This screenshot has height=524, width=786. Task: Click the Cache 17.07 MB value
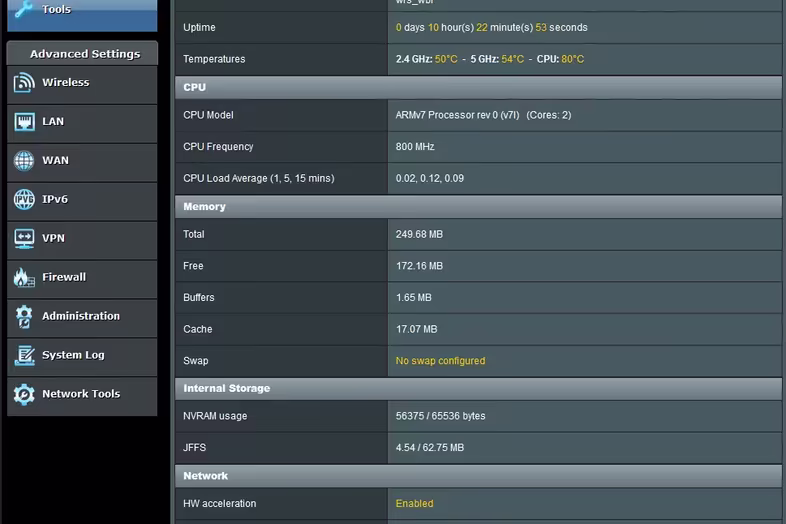(x=416, y=329)
